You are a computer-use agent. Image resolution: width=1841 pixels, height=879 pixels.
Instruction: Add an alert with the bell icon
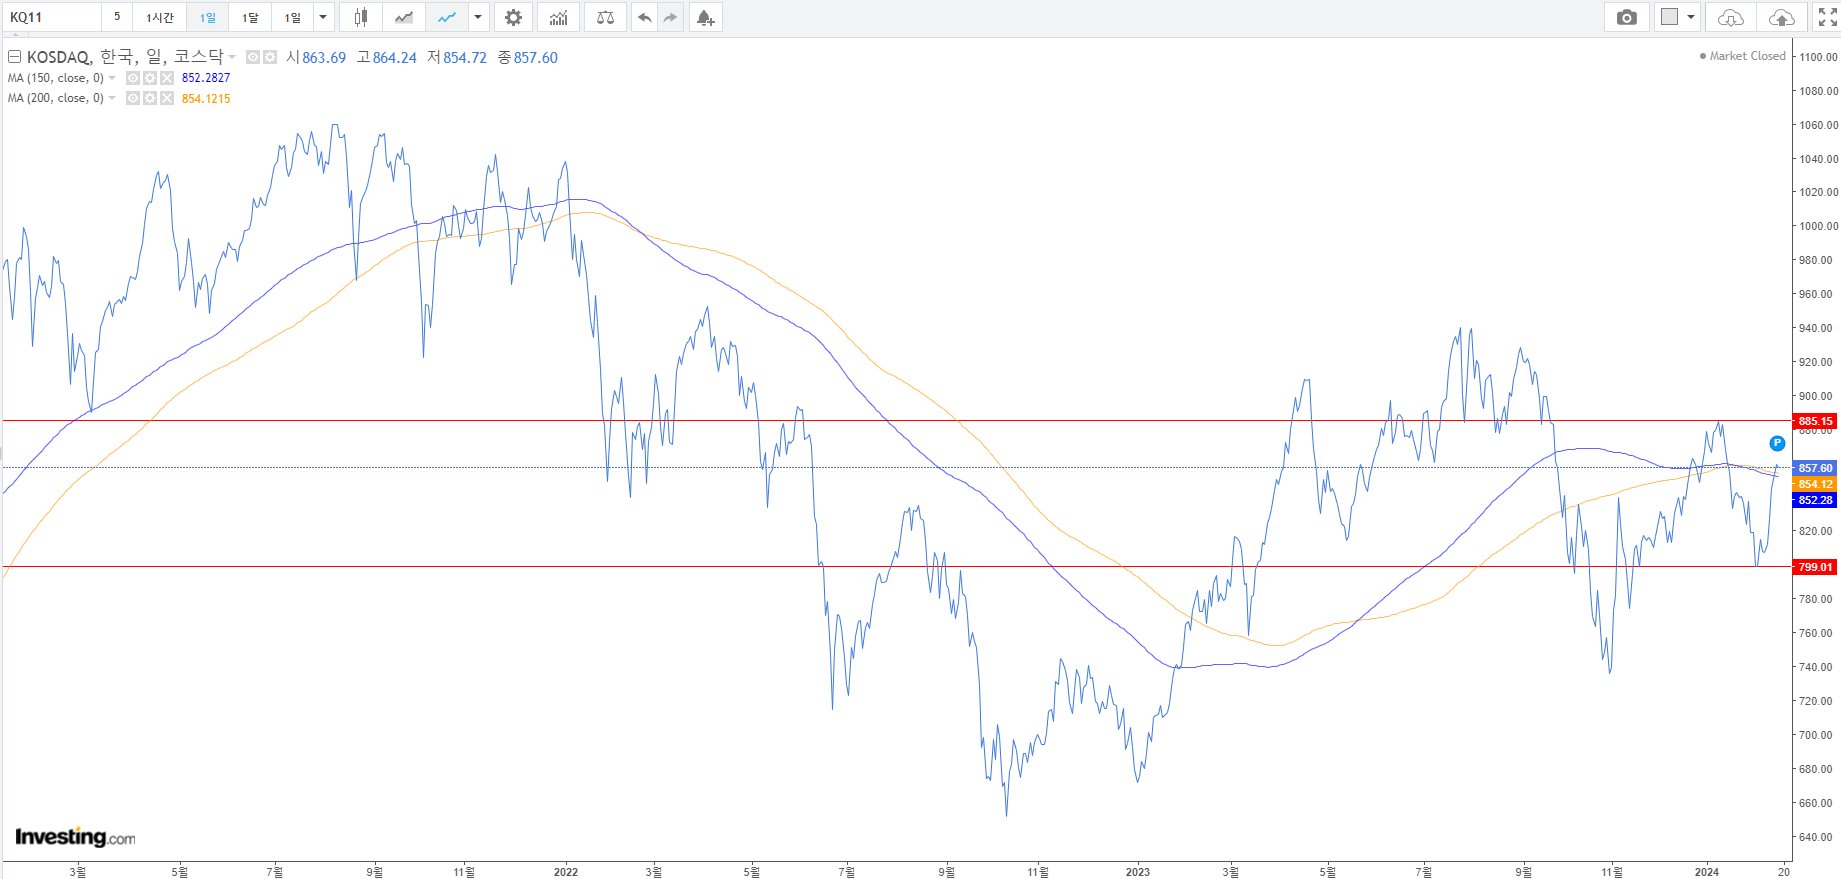[705, 17]
